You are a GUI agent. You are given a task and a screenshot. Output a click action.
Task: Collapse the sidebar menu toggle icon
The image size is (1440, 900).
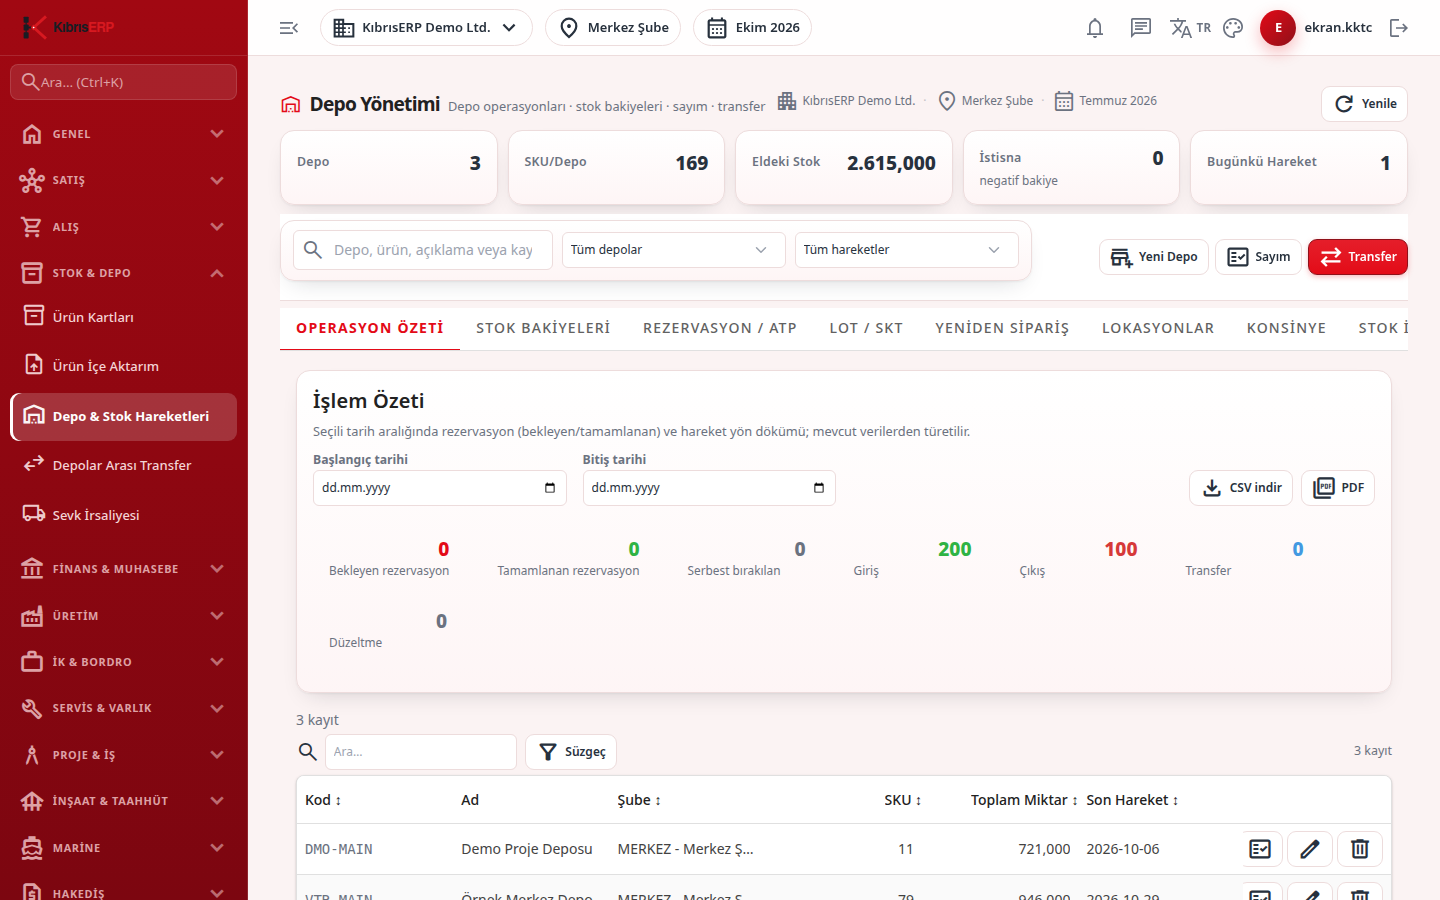point(289,28)
